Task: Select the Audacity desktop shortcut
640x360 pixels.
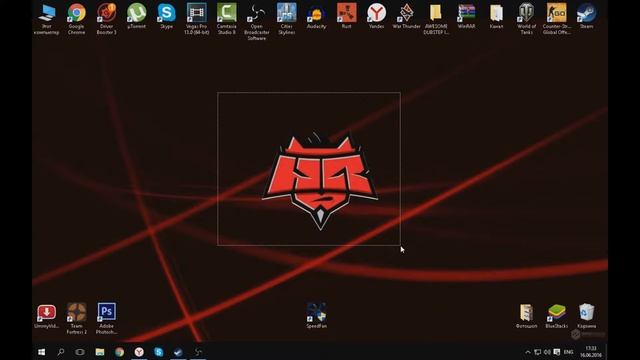Action: coord(316,16)
